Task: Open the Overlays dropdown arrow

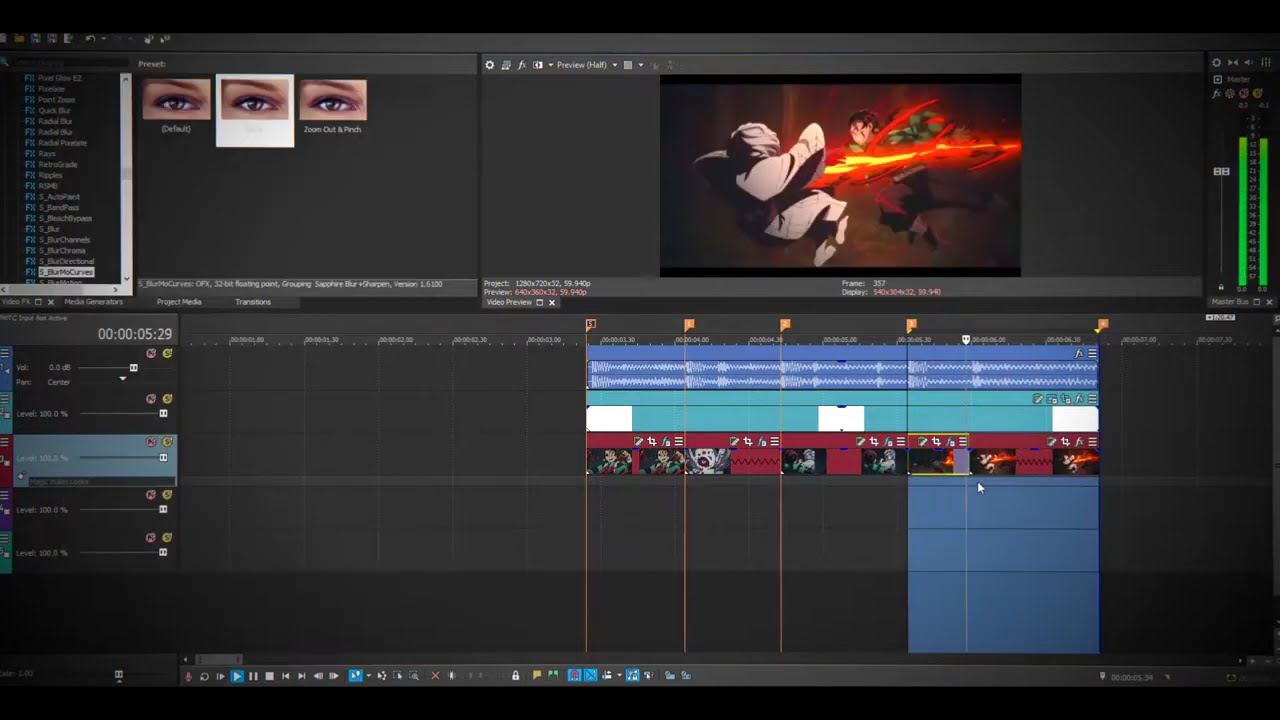Action: [x=641, y=65]
